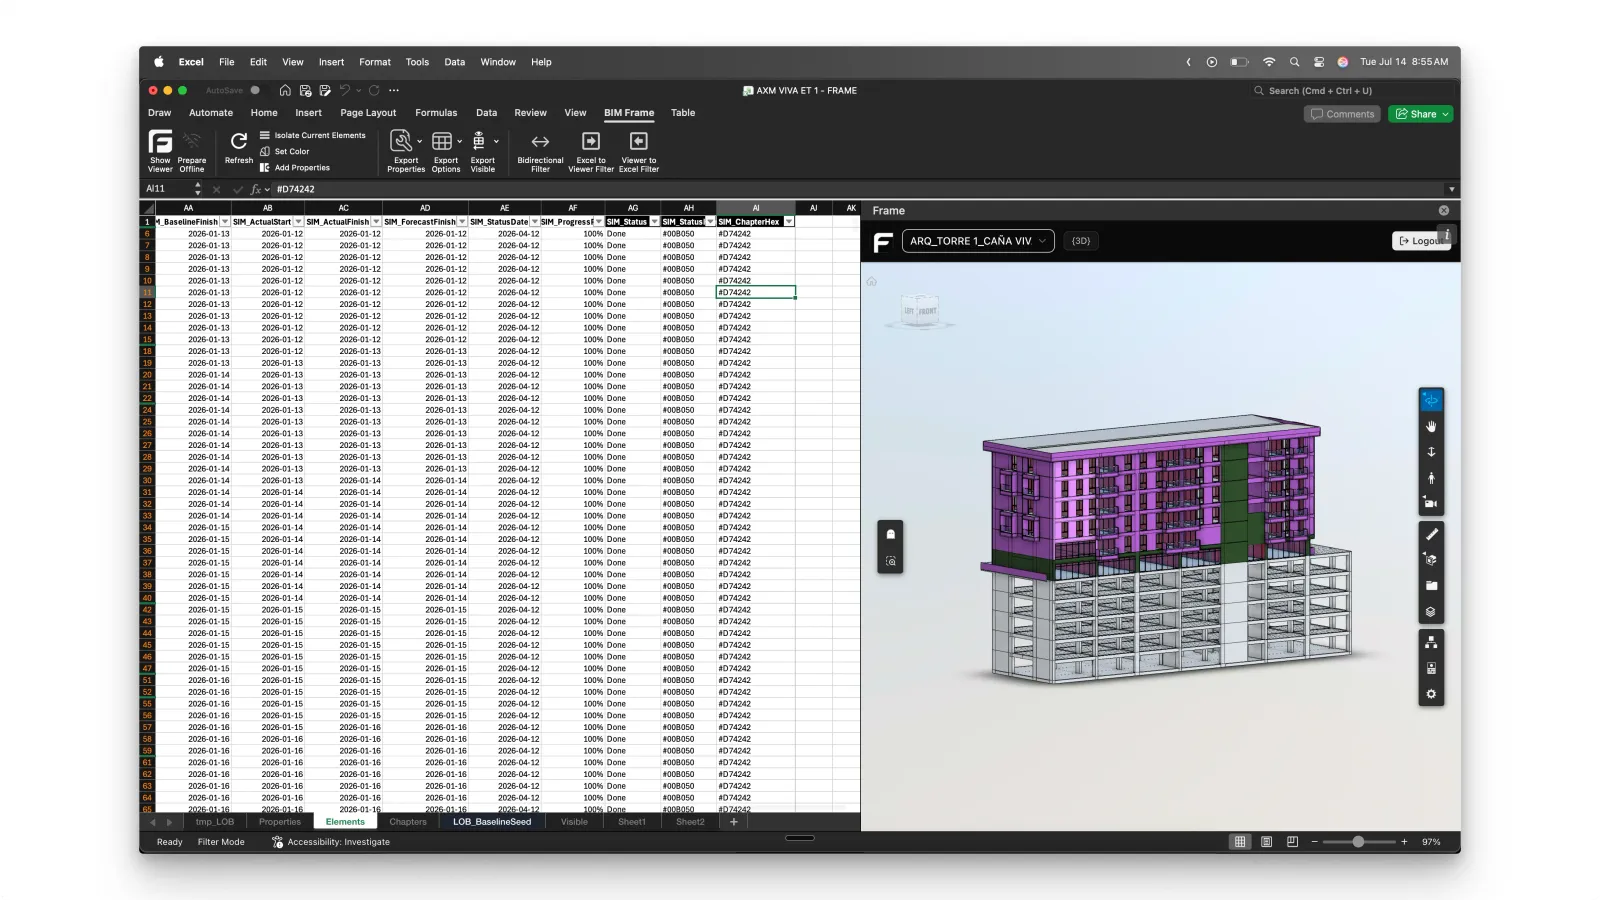The height and width of the screenshot is (900, 1600).
Task: Close the Frame panel
Action: pyautogui.click(x=1444, y=211)
